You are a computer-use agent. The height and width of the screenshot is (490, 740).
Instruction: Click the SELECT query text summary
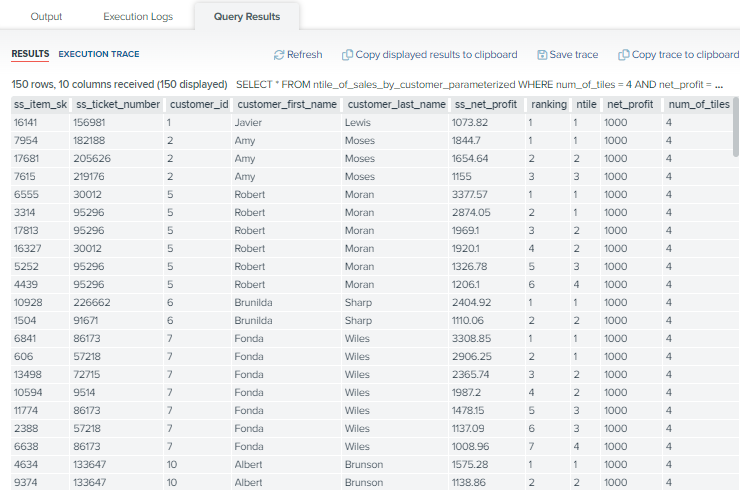coord(479,84)
